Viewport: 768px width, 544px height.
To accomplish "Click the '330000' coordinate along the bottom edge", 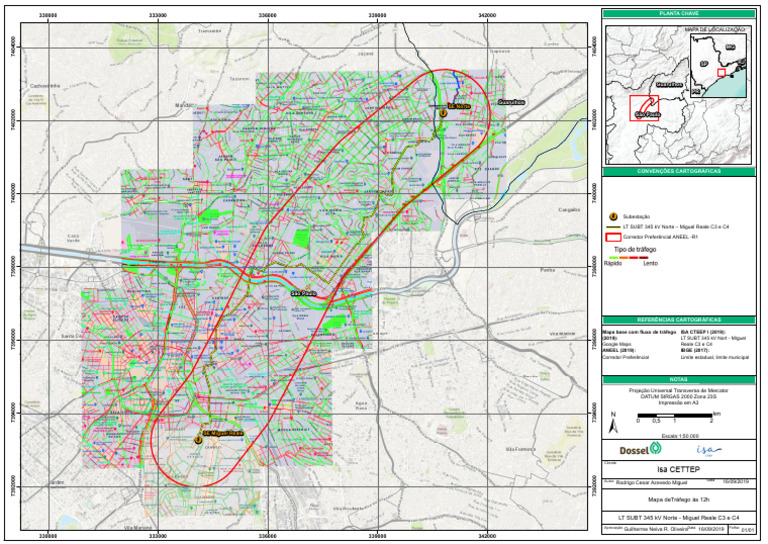I will pyautogui.click(x=48, y=537).
